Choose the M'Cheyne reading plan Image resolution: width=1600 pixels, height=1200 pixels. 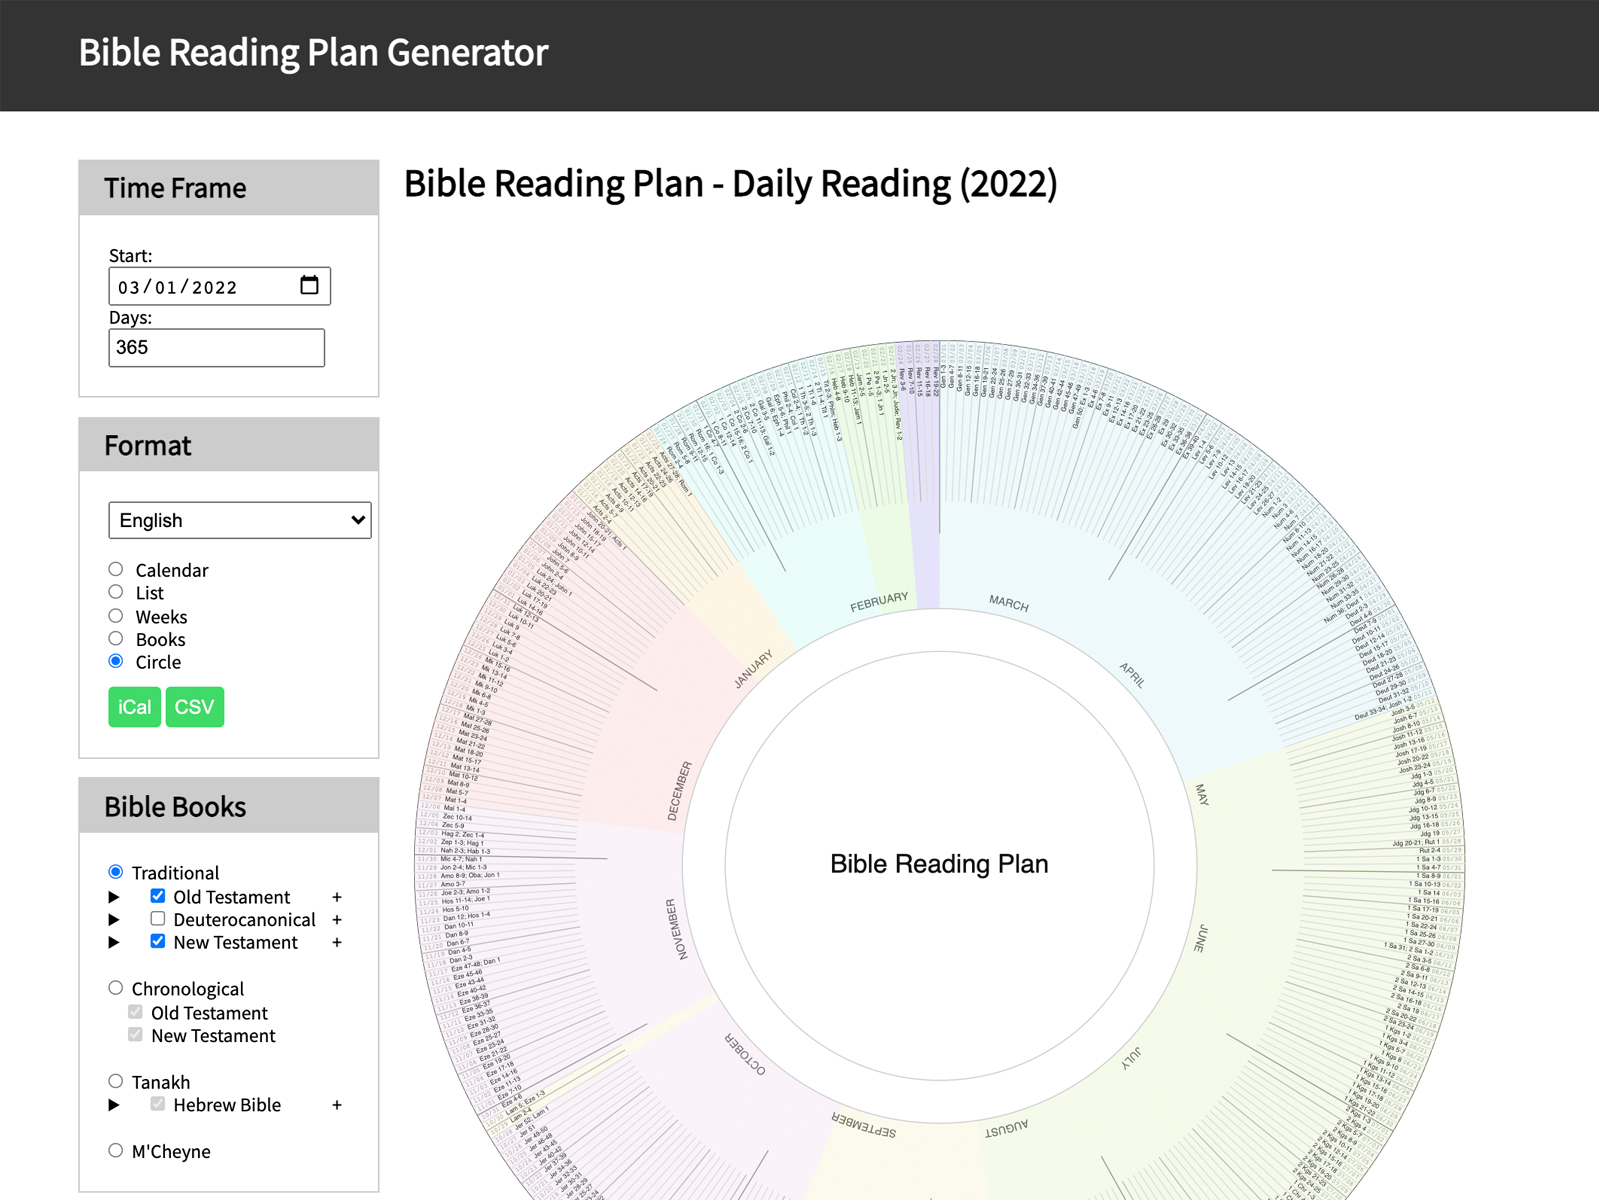tap(116, 1151)
